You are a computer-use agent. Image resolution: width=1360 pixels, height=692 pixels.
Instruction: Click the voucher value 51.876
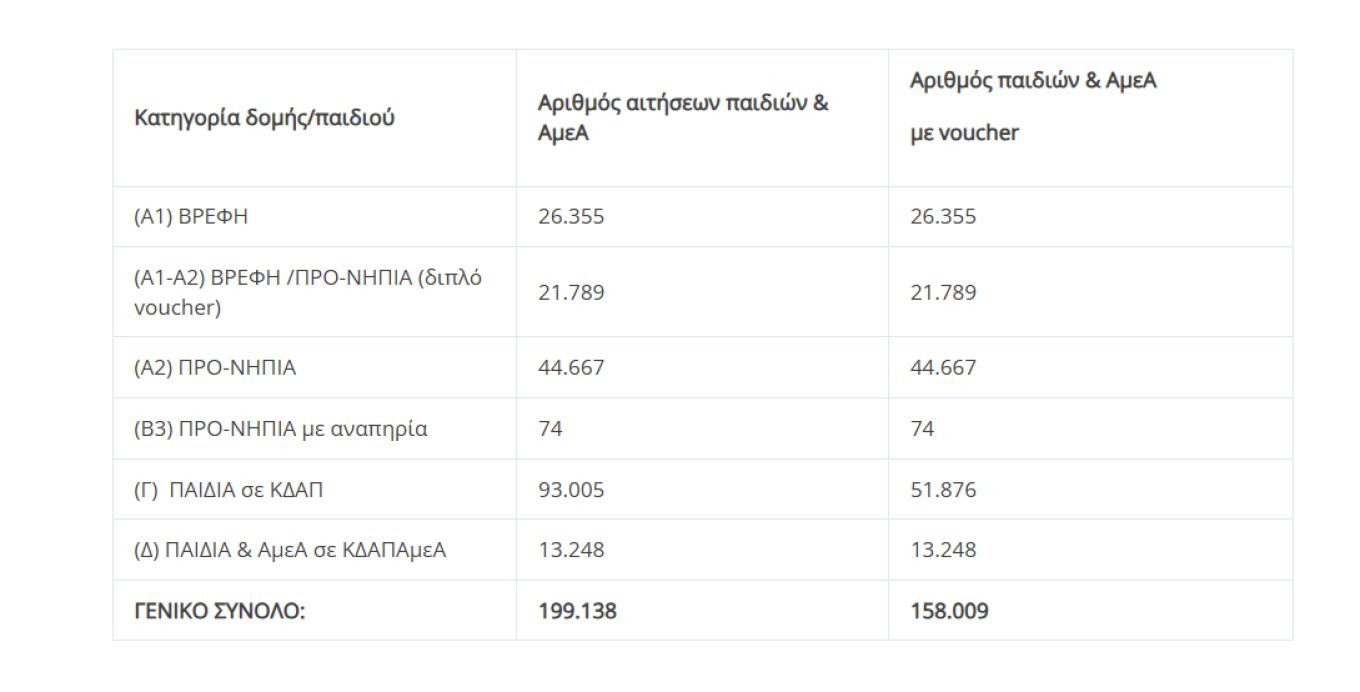click(x=943, y=490)
